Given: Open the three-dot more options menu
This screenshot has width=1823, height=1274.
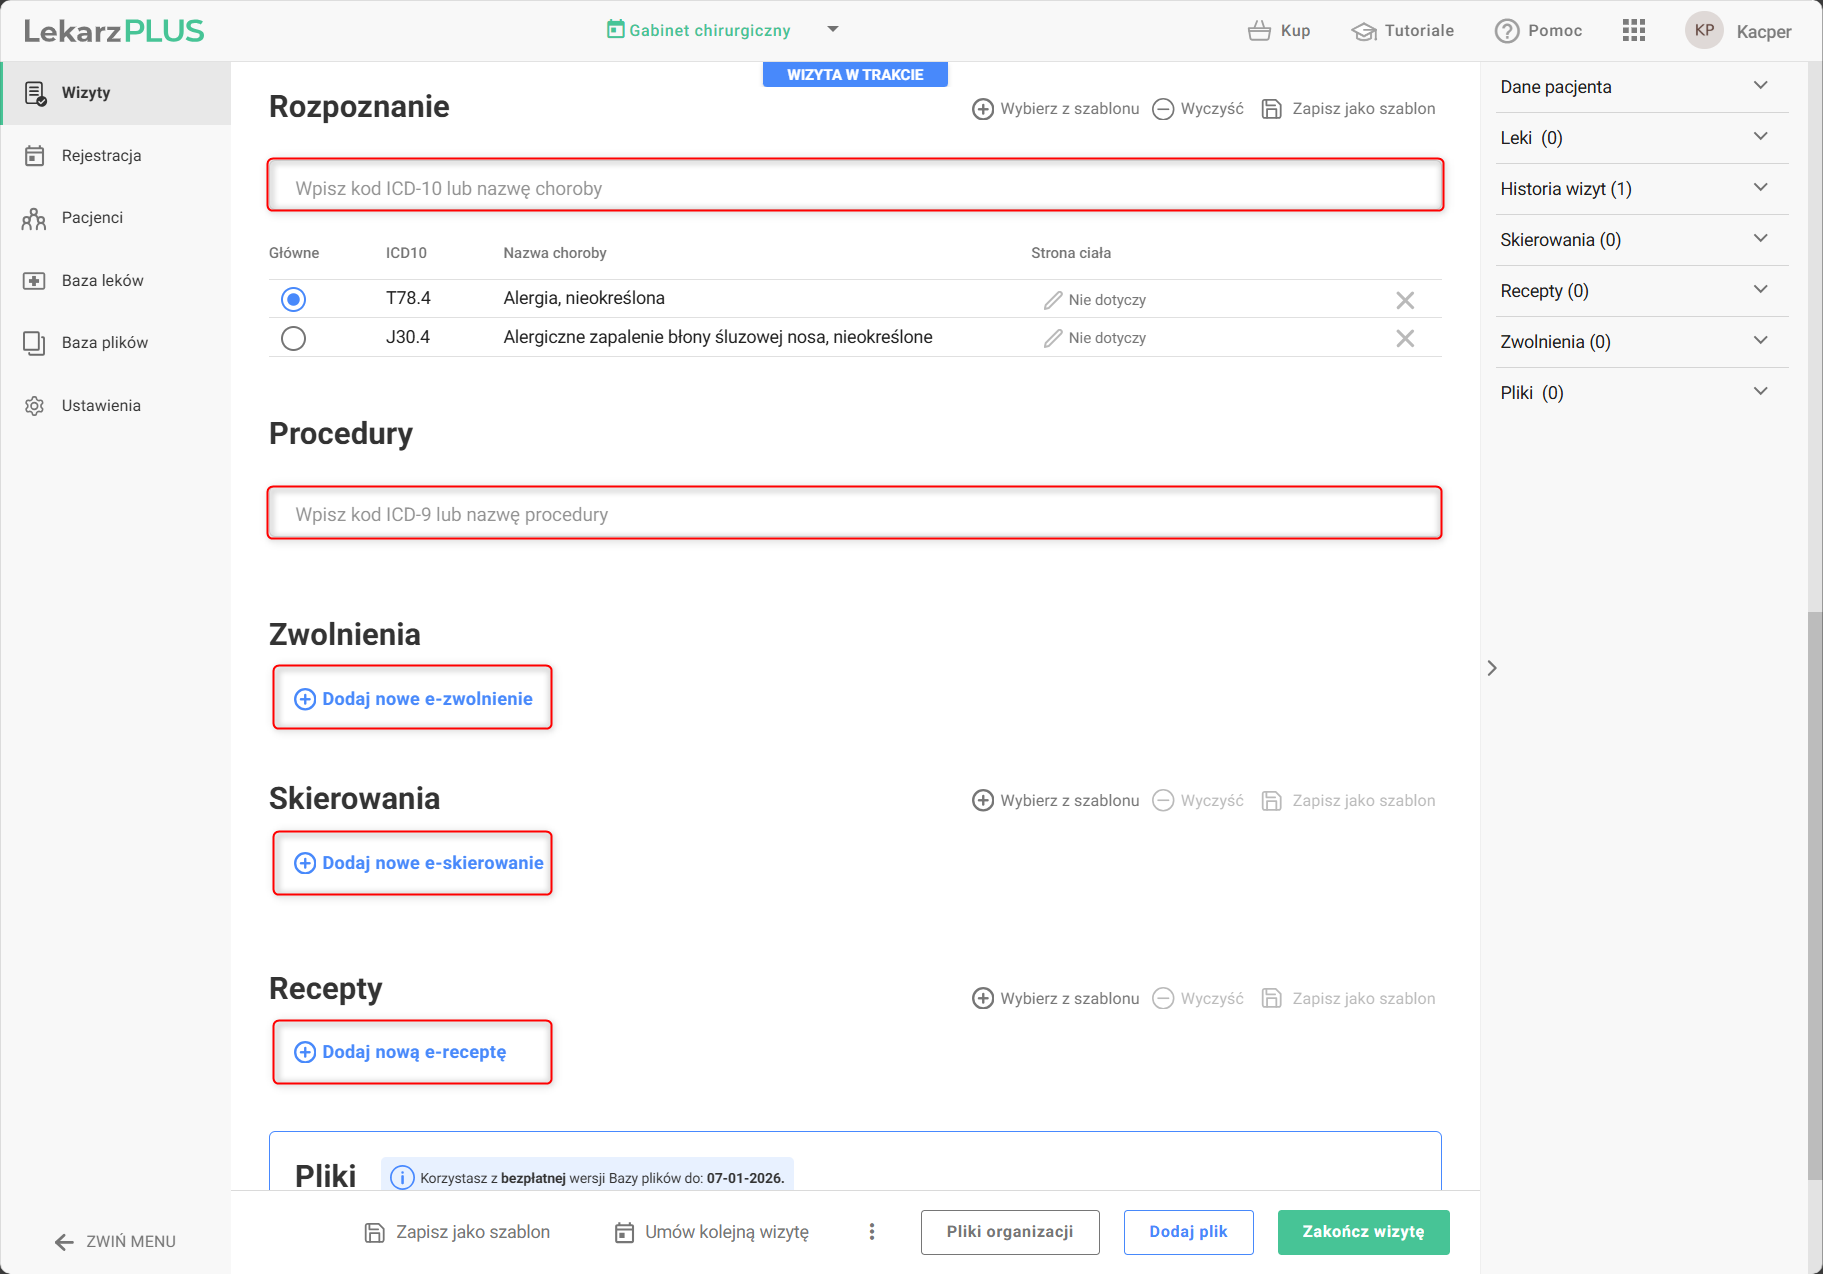Looking at the screenshot, I should 872,1232.
